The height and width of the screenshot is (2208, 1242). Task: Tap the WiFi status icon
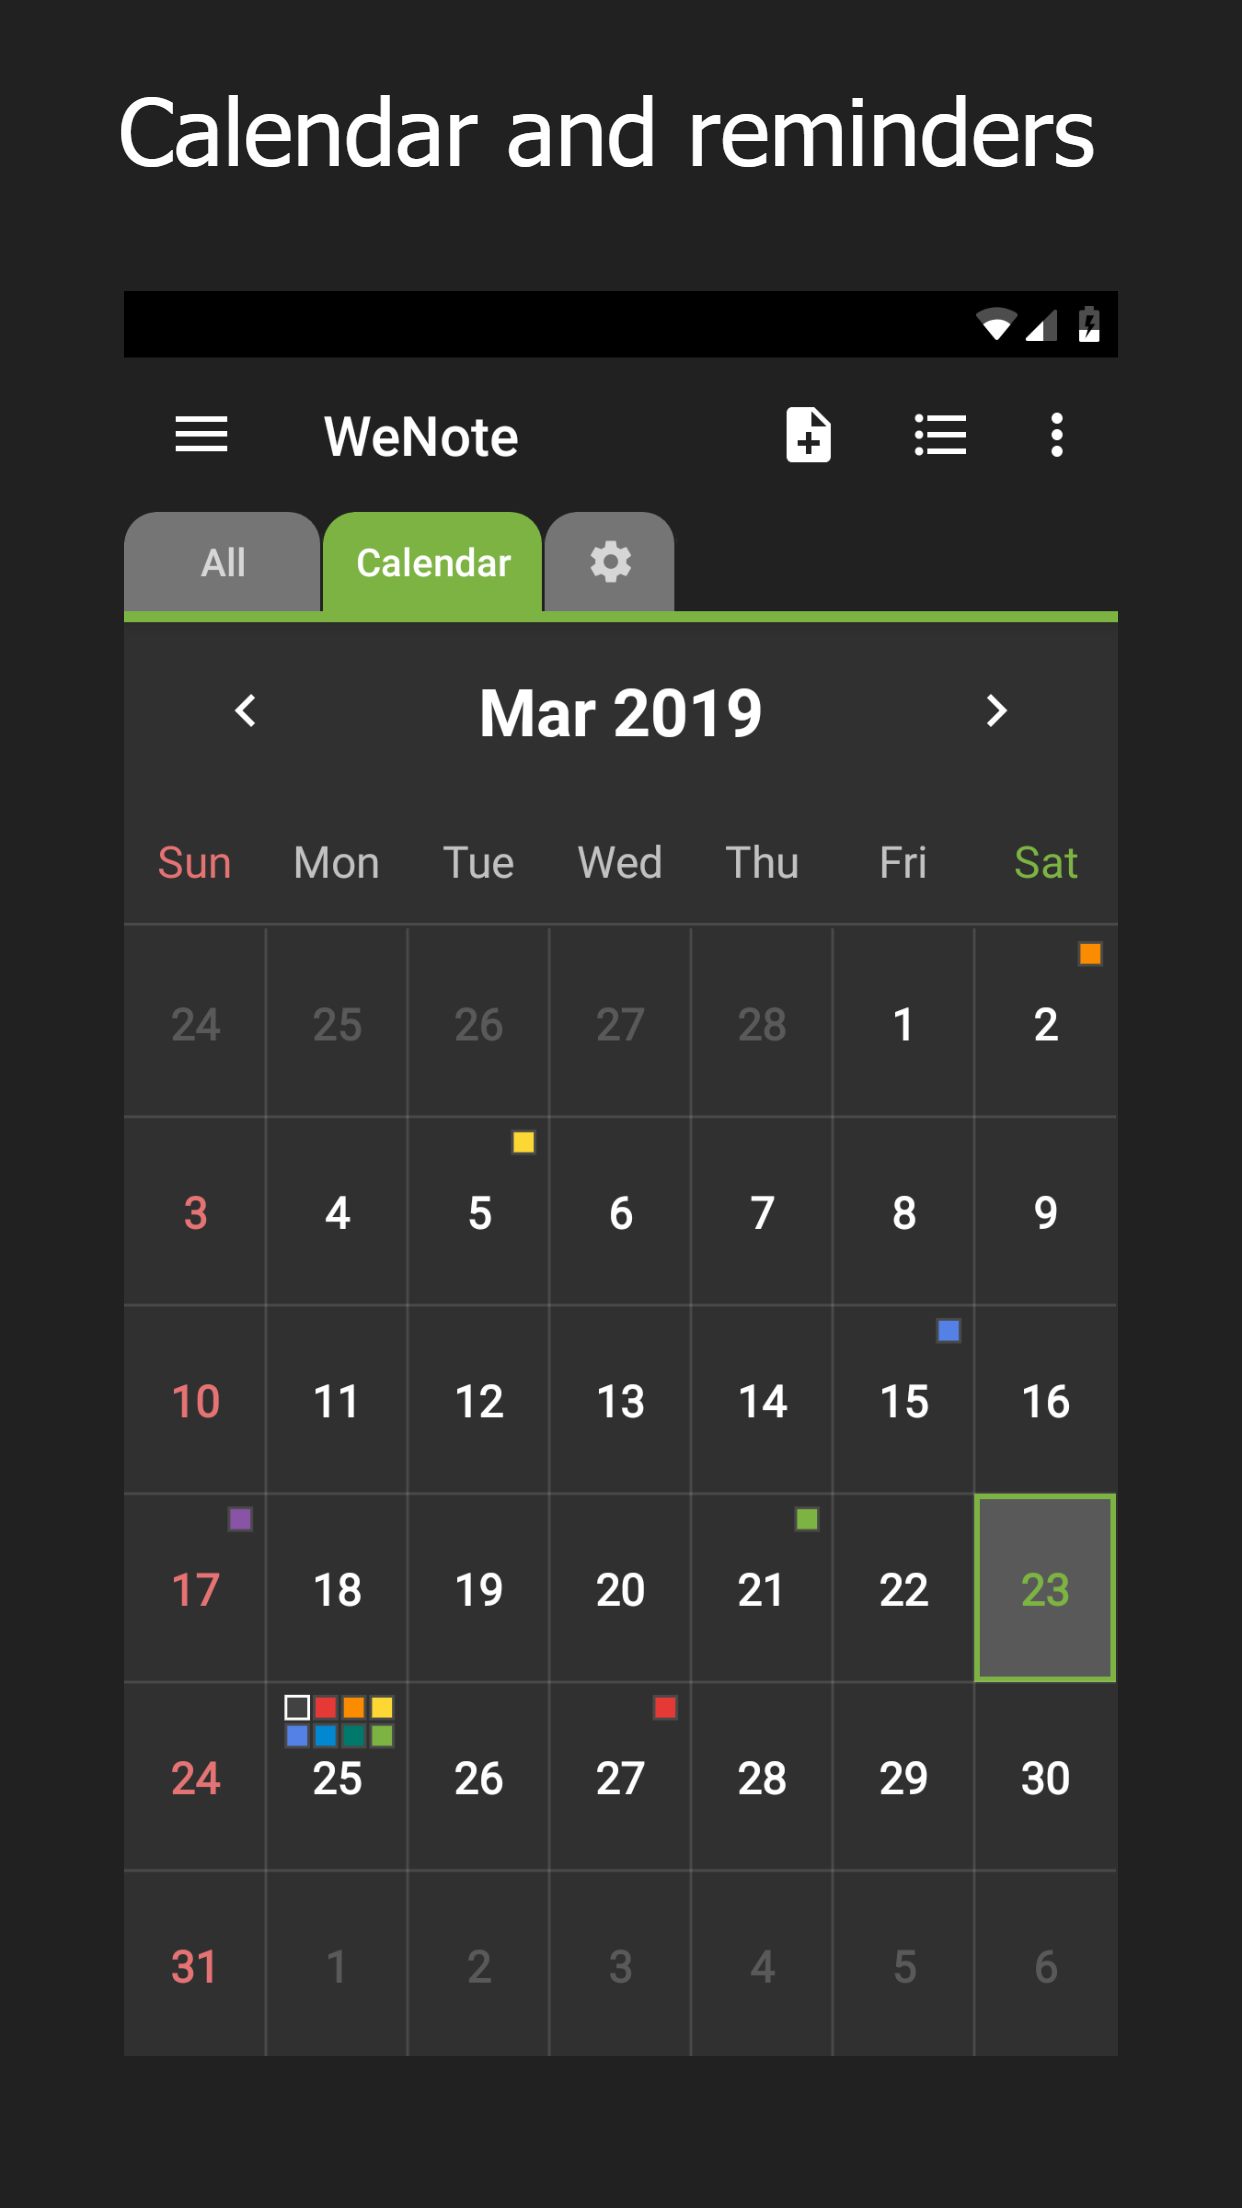point(995,324)
